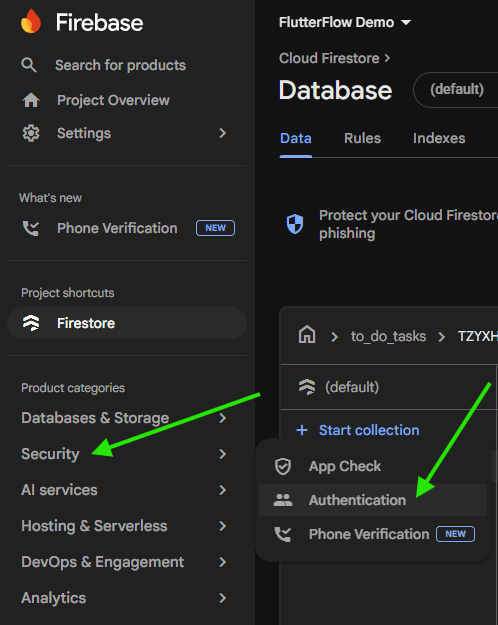Select Phone Verification in Security submenu
Screen dimensions: 498x625
[373, 534]
